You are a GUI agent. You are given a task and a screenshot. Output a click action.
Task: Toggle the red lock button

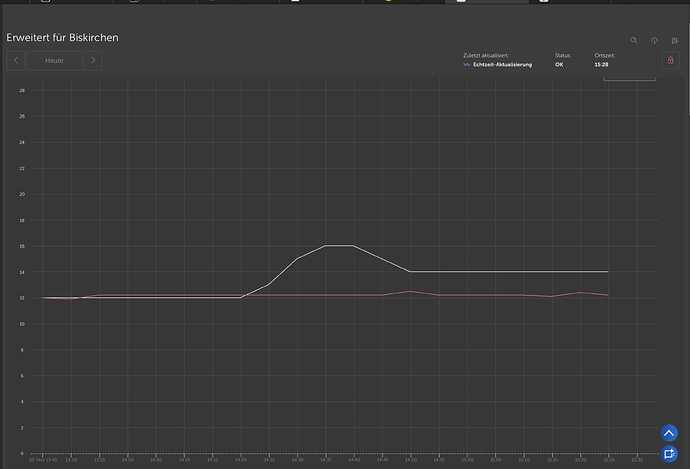tap(671, 60)
